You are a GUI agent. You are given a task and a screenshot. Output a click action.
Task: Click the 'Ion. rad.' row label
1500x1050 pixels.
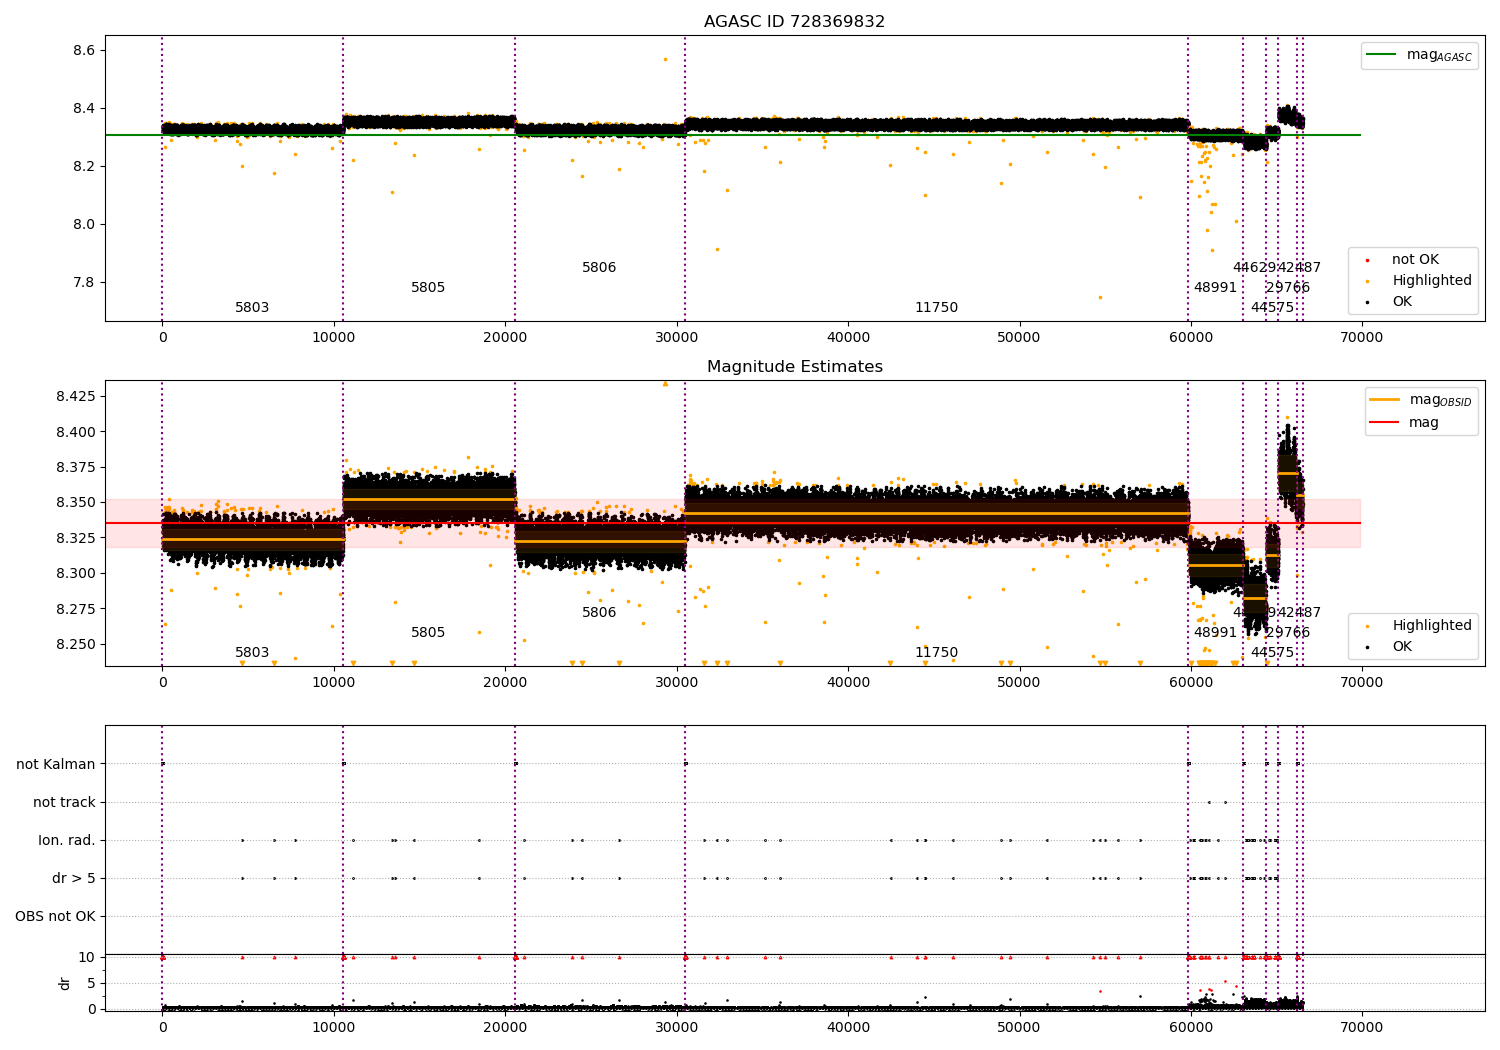(67, 840)
